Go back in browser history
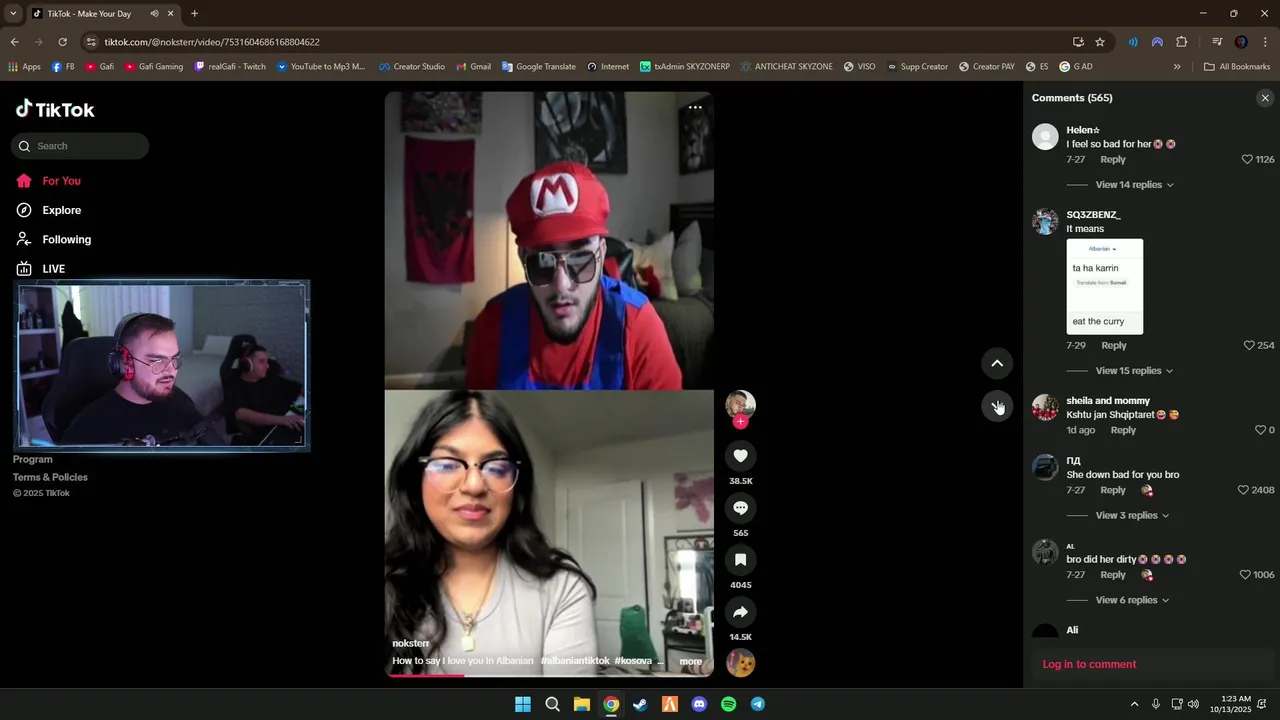This screenshot has width=1280, height=720. pos(14,42)
